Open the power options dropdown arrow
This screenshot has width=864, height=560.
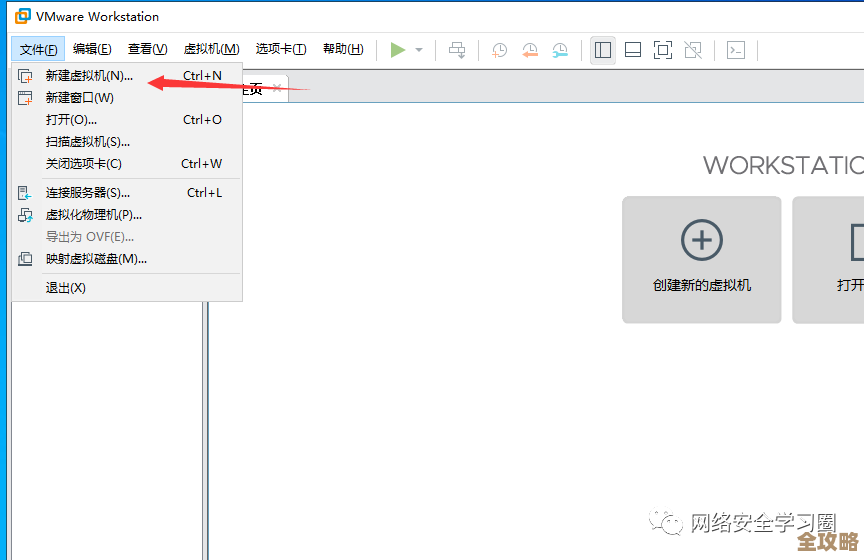point(419,50)
